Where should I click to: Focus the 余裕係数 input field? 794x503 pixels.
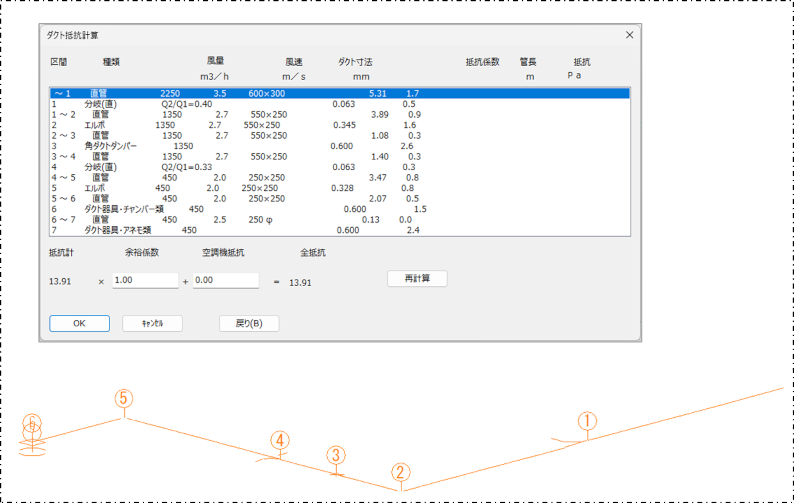[x=145, y=281]
